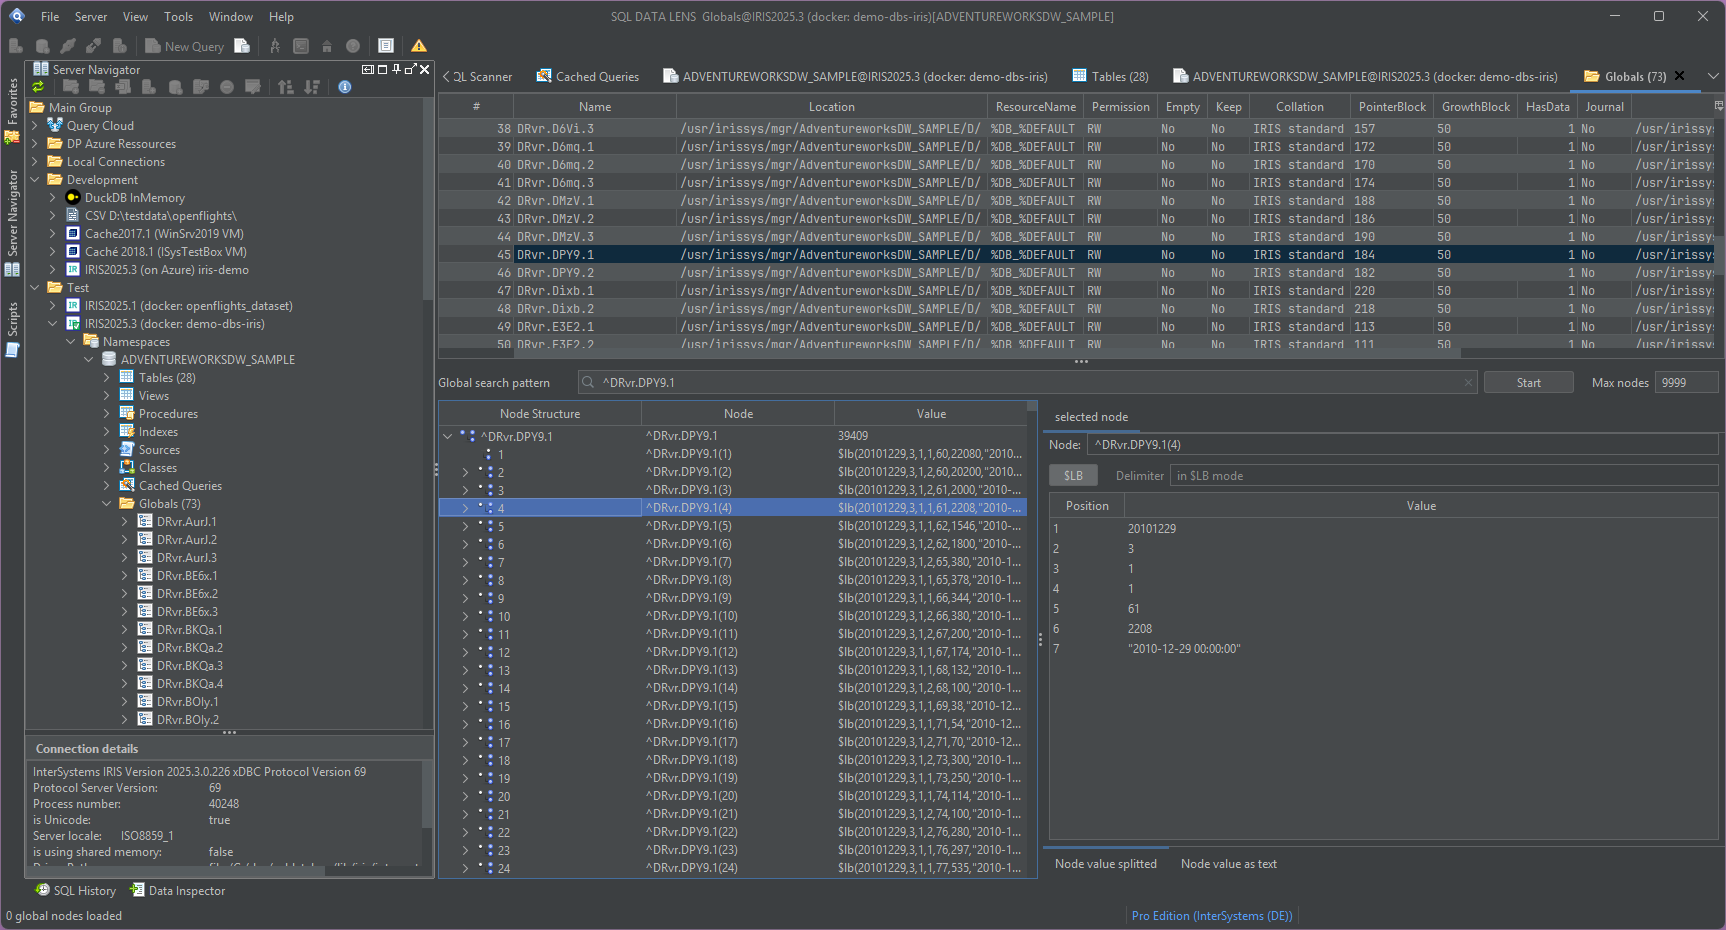Click the connect plug icon in main toolbar
1726x930 pixels.
click(x=68, y=46)
